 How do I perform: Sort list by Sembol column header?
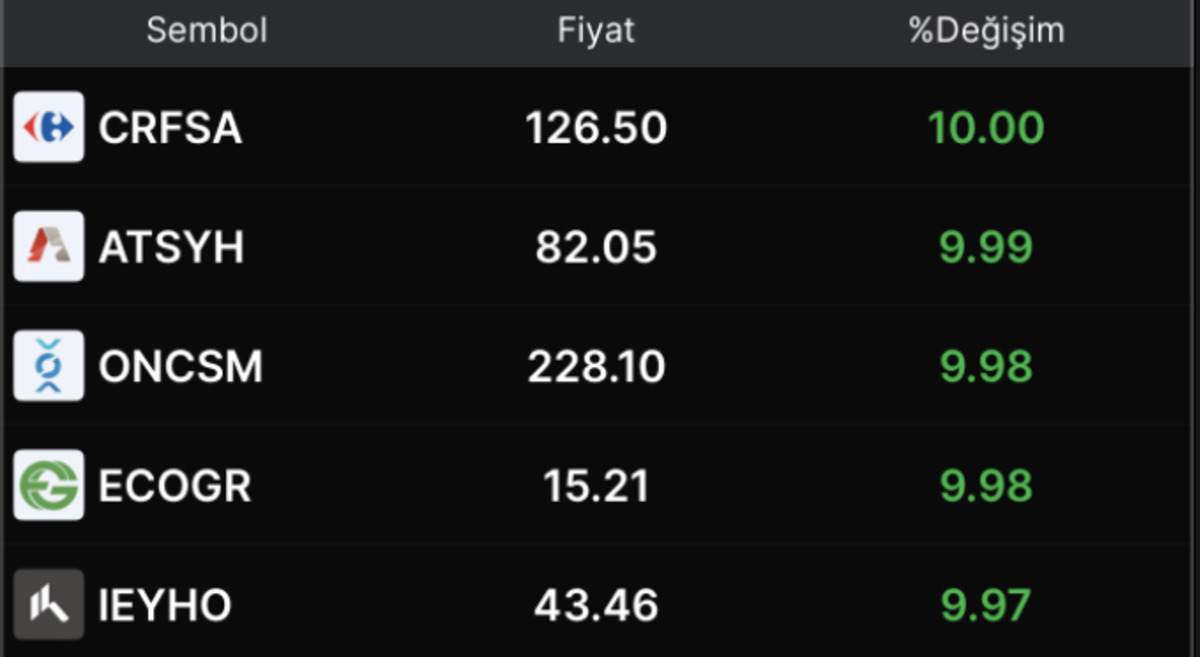pyautogui.click(x=207, y=30)
